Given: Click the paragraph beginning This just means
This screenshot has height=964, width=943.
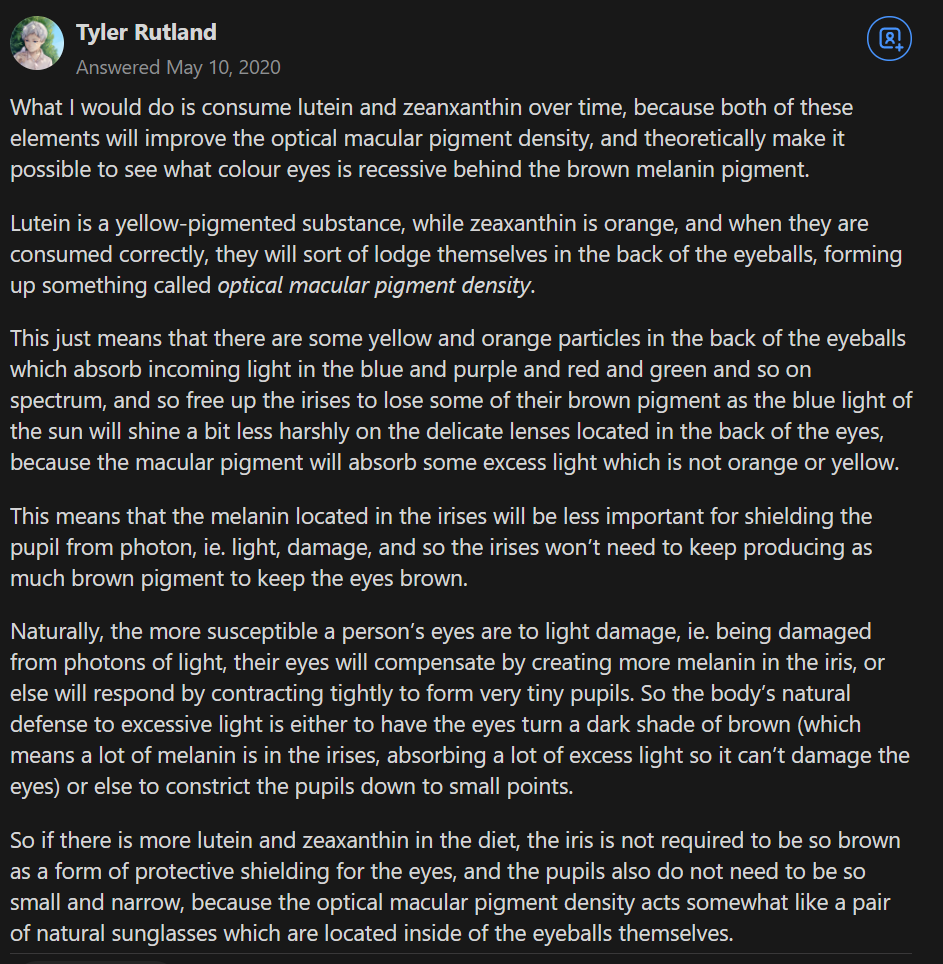Looking at the screenshot, I should [x=461, y=400].
